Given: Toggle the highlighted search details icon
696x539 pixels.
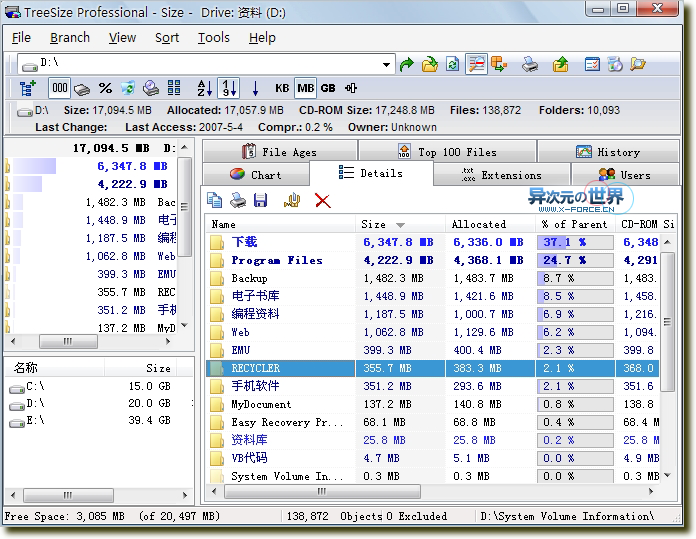Looking at the screenshot, I should pos(476,65).
